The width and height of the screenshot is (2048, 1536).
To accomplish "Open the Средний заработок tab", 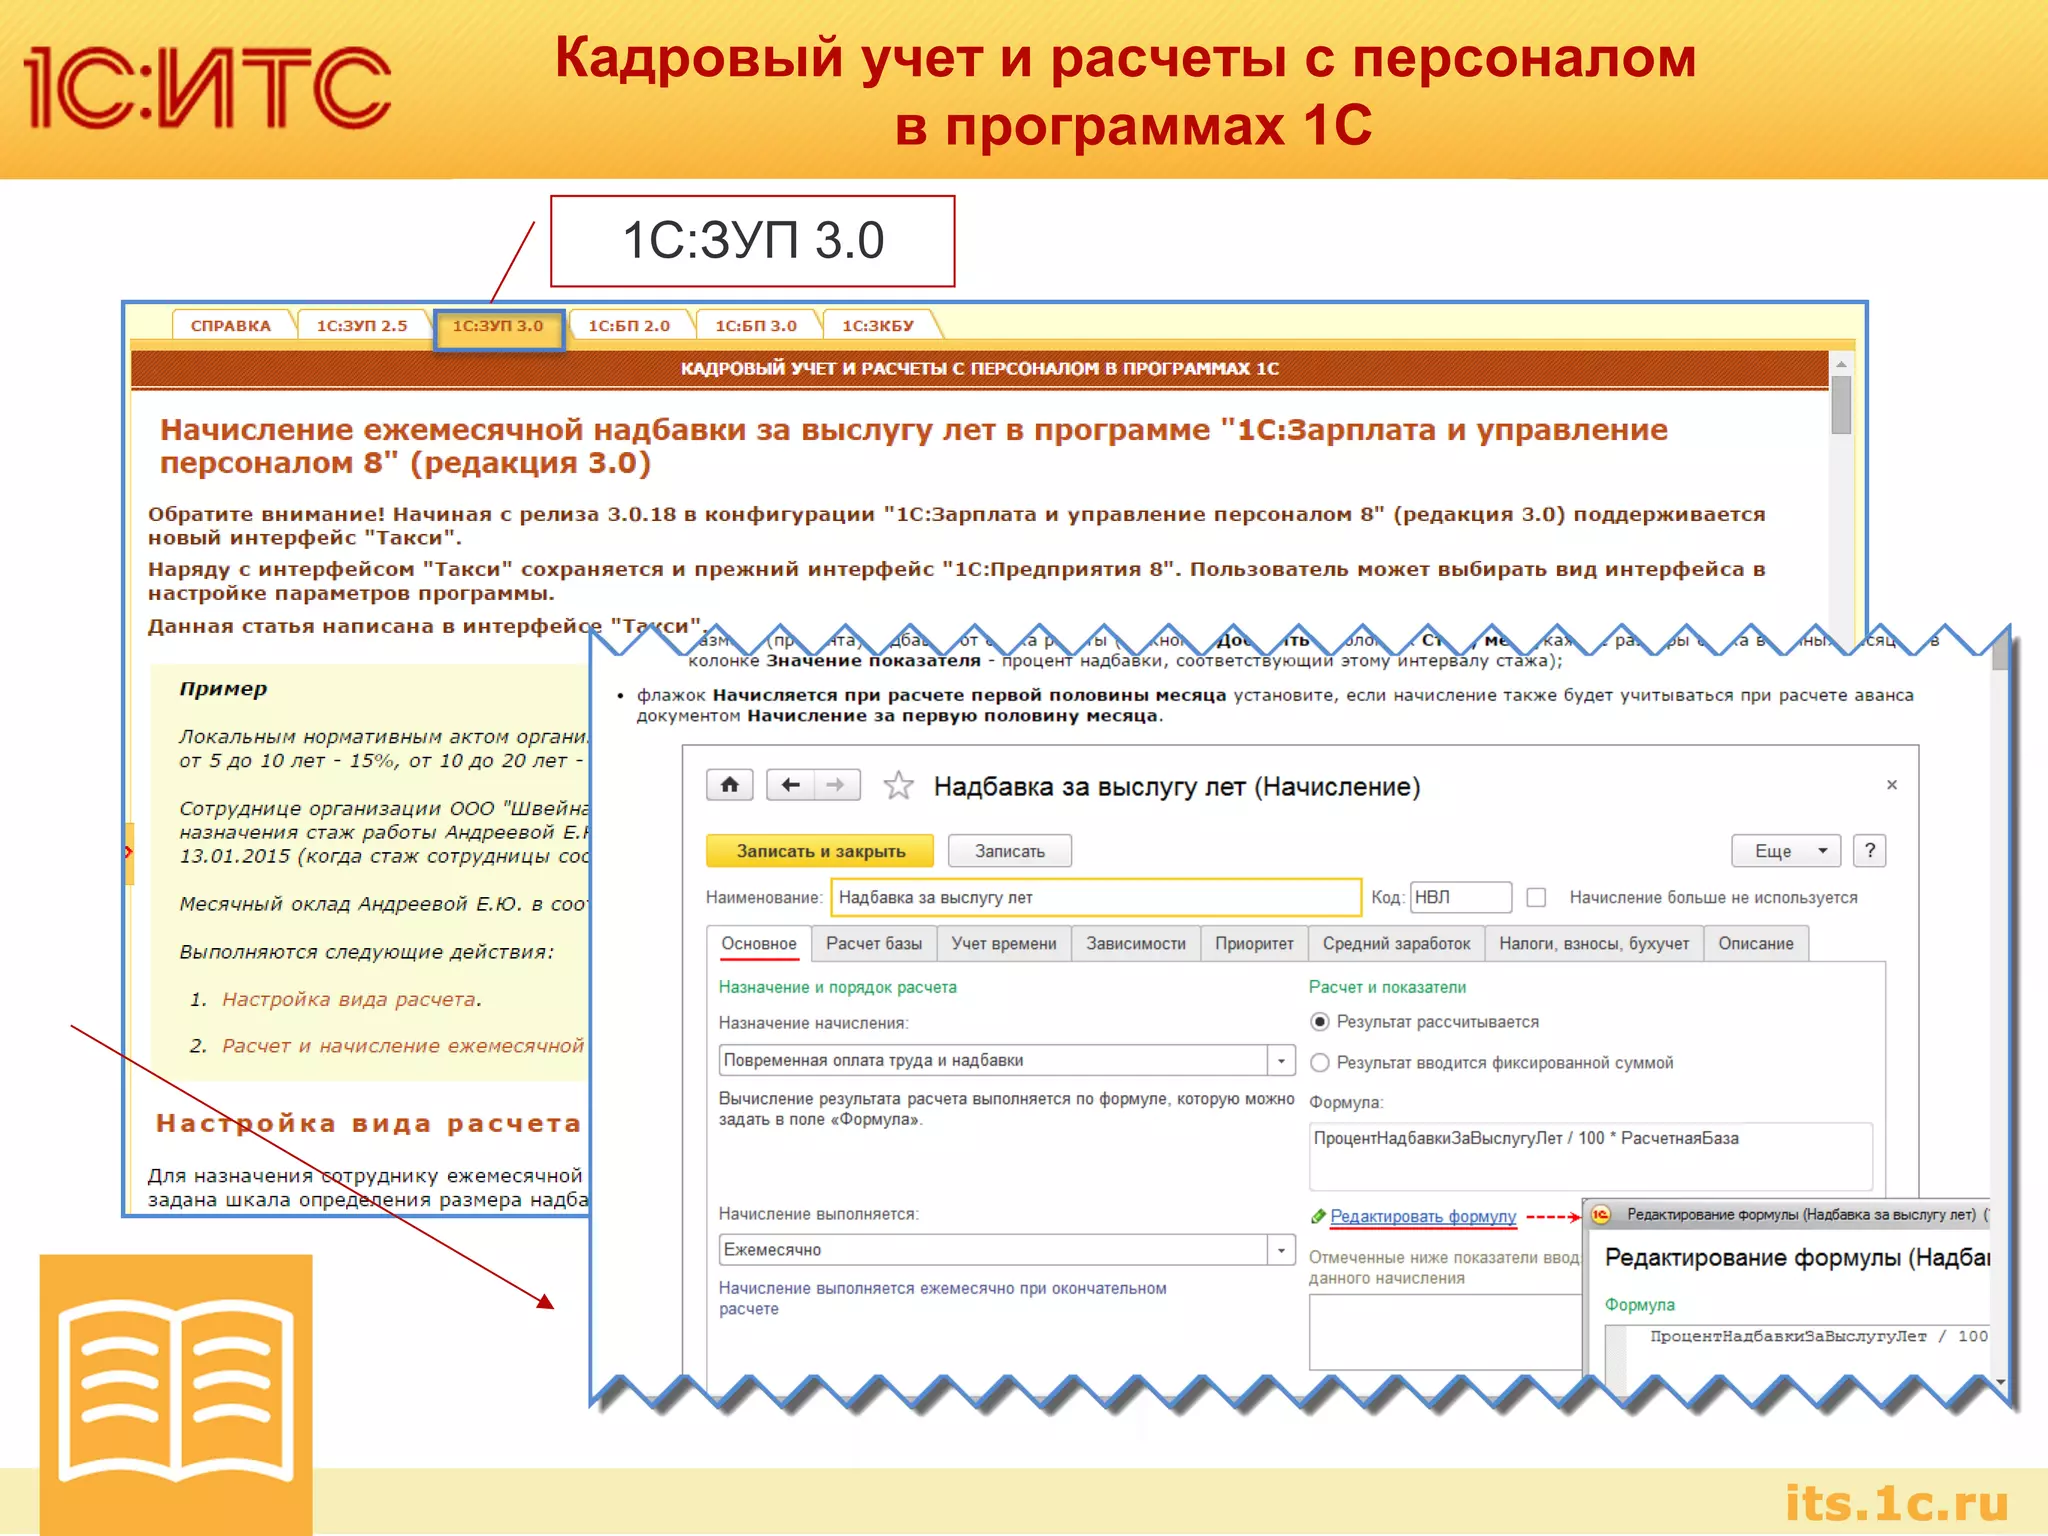I will click(1396, 944).
